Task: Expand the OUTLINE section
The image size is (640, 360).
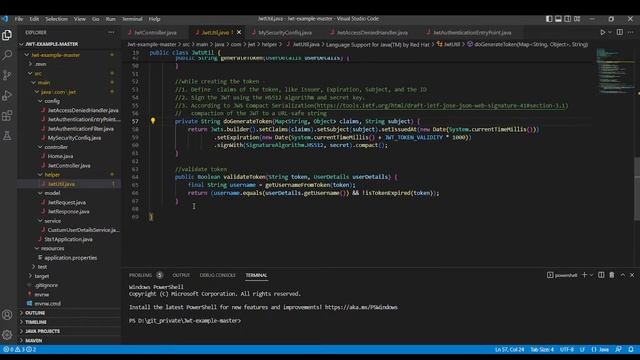Action: [35, 313]
